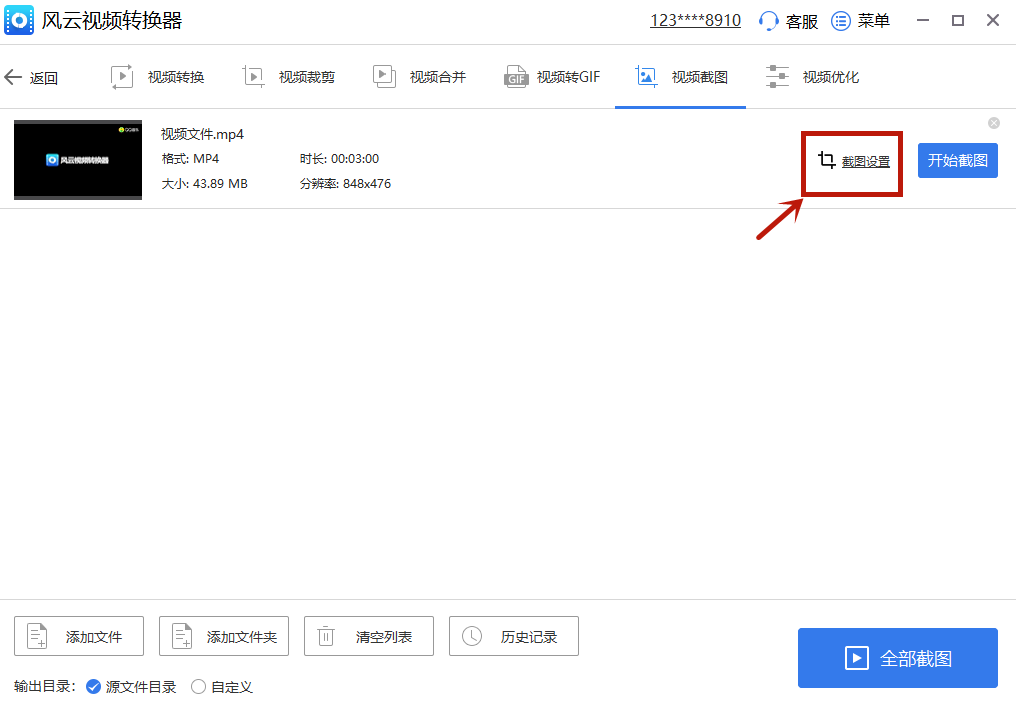Click the 大小: 43.89 MB text

[x=205, y=184]
